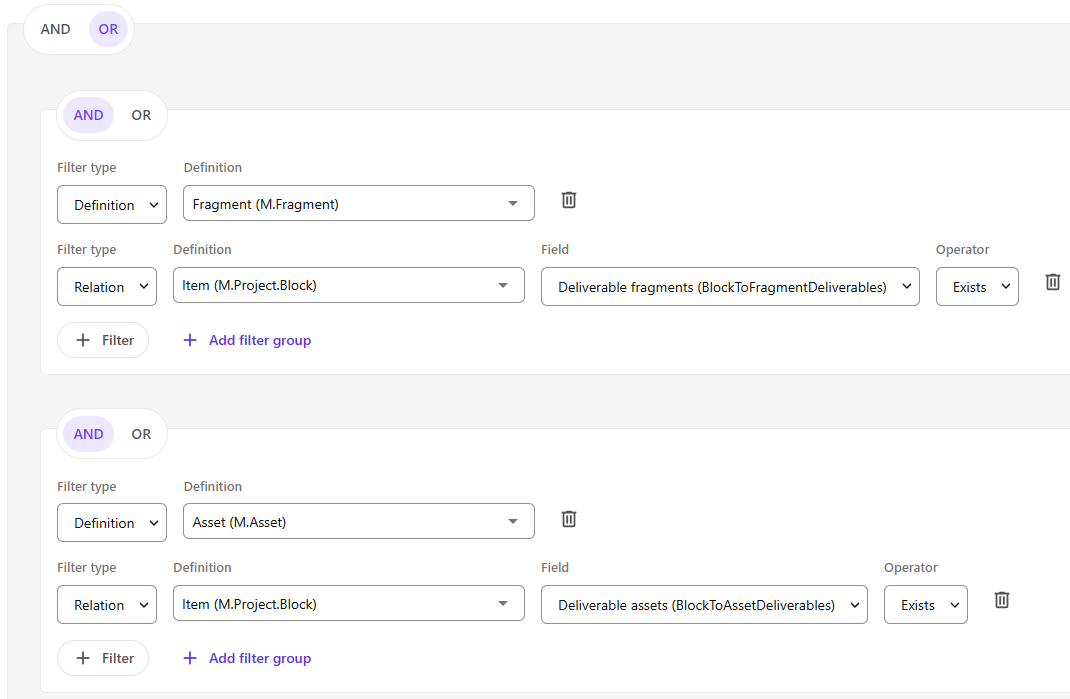Add filter group inside Fragment group
This screenshot has height=699, width=1070.
[x=247, y=340]
